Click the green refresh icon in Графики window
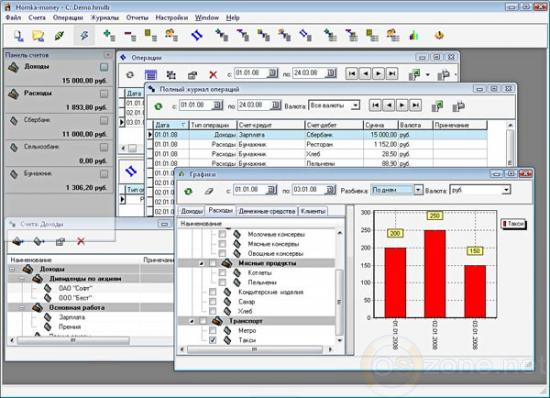Screen dimensions: 550x398 188,191
